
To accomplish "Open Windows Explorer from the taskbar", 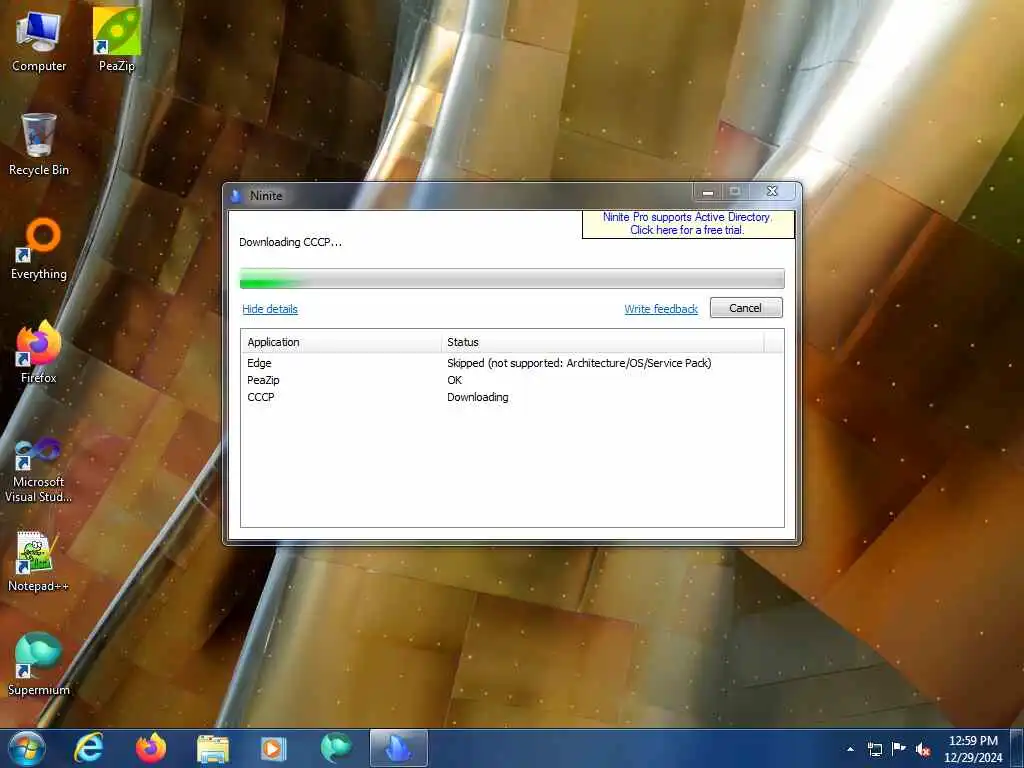I will pos(213,748).
